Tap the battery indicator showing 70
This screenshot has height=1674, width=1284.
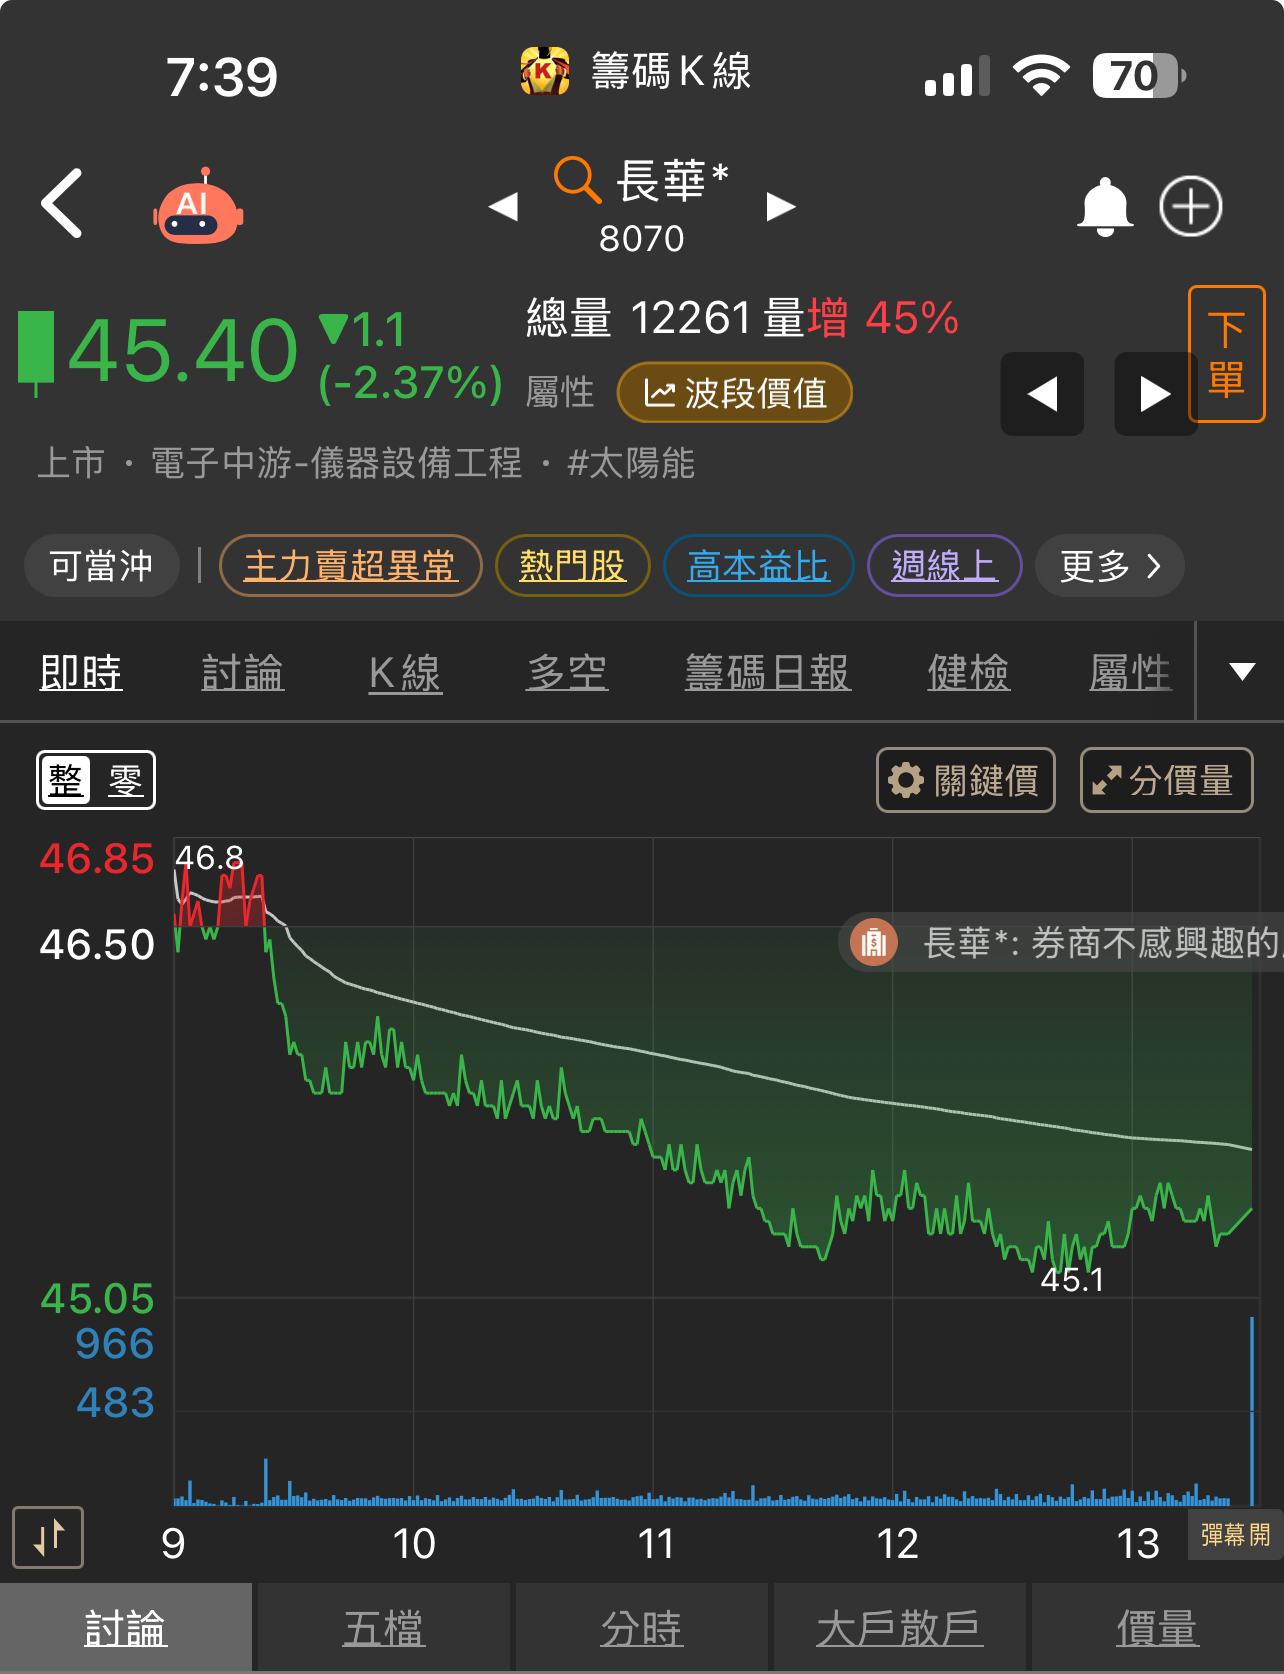pyautogui.click(x=1139, y=75)
